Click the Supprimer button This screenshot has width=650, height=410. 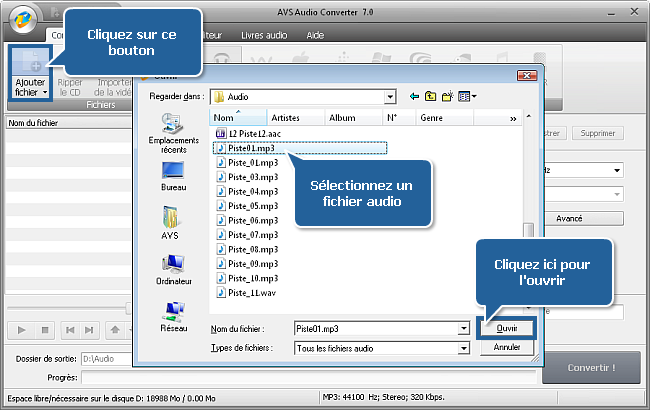pyautogui.click(x=598, y=133)
